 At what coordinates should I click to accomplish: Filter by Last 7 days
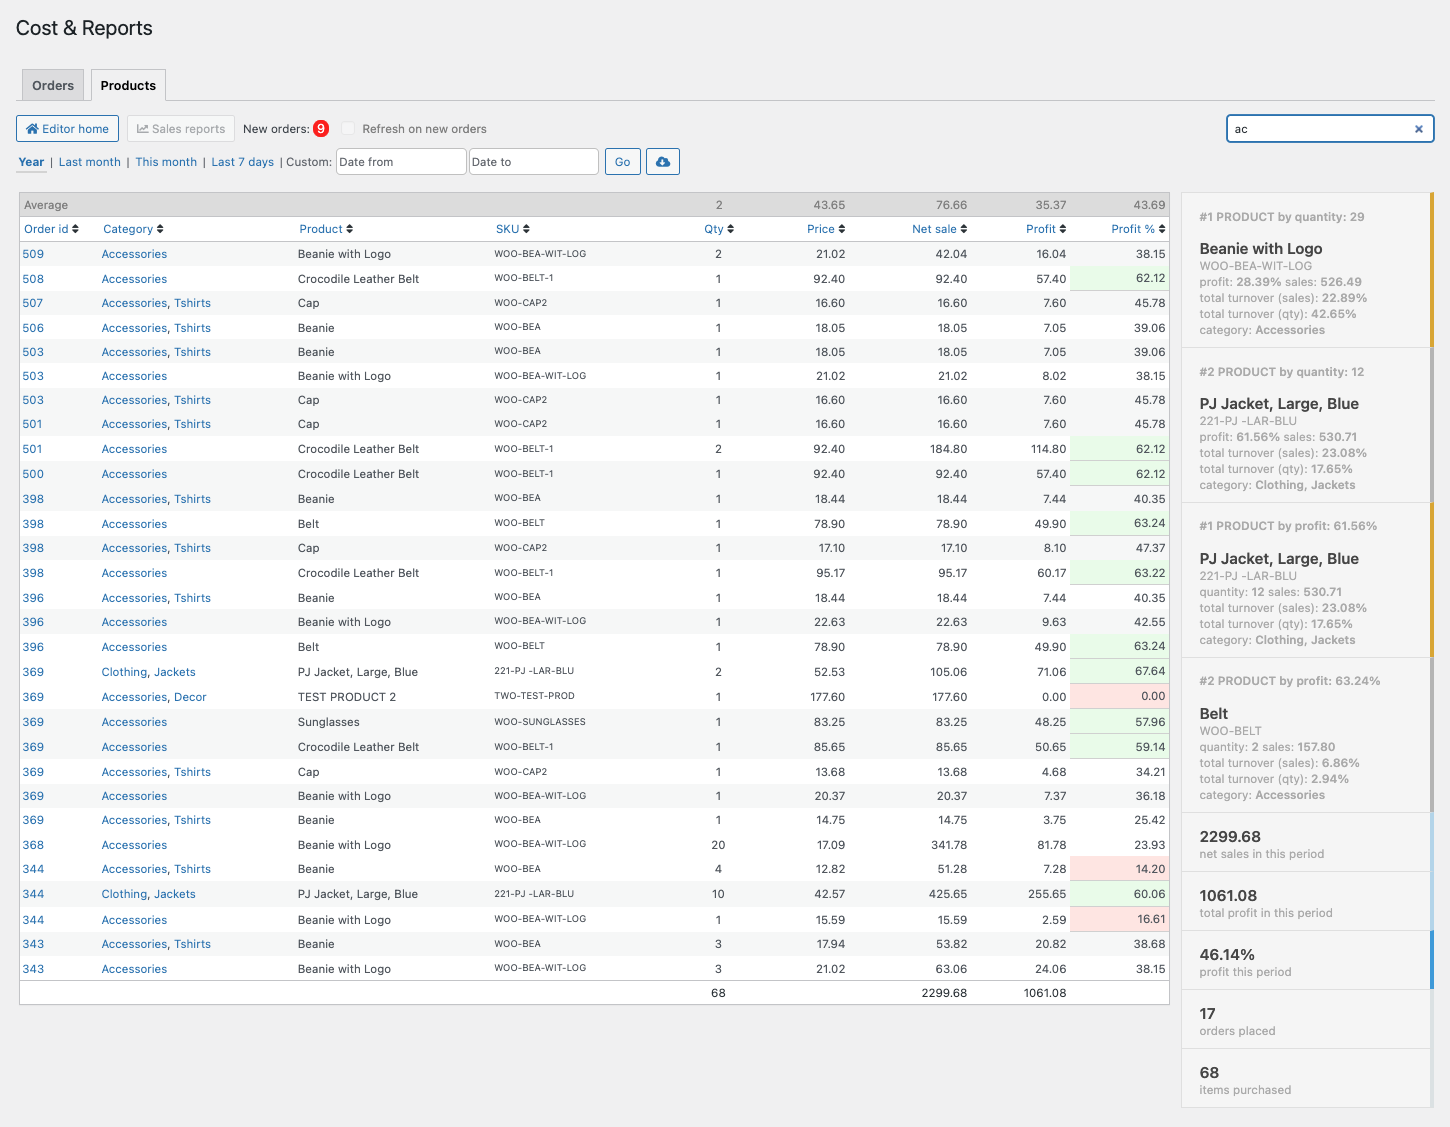tap(242, 162)
